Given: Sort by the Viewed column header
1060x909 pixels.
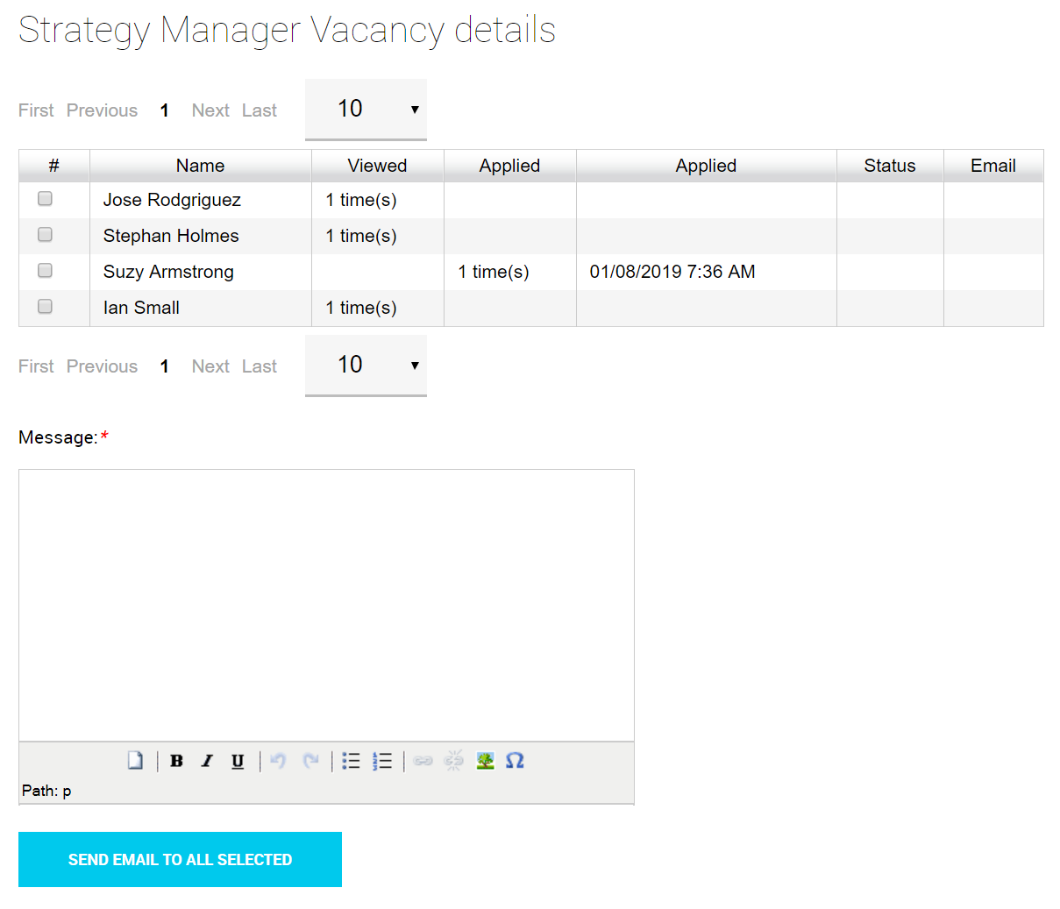Looking at the screenshot, I should click(377, 166).
